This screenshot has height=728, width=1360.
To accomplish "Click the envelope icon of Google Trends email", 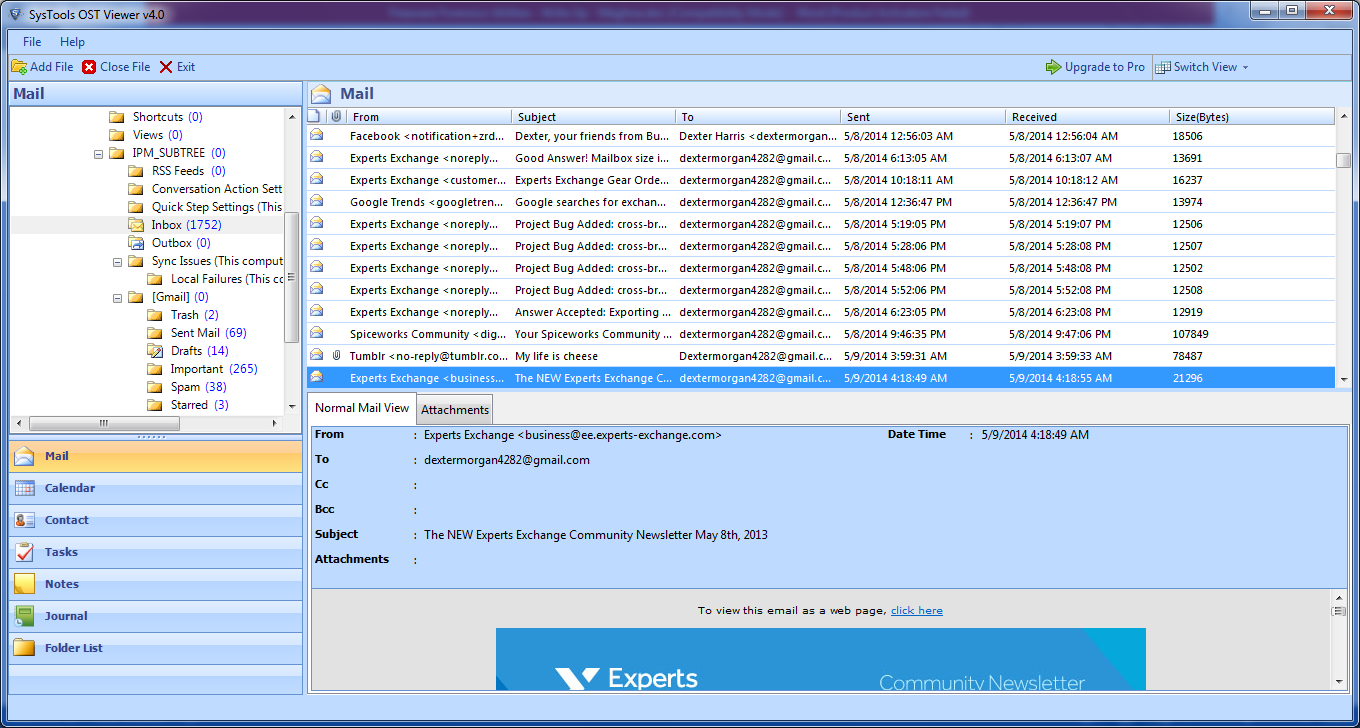I will pos(316,201).
